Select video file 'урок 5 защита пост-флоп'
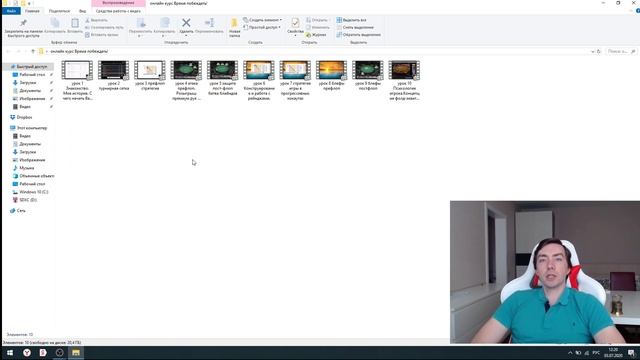 tap(222, 78)
